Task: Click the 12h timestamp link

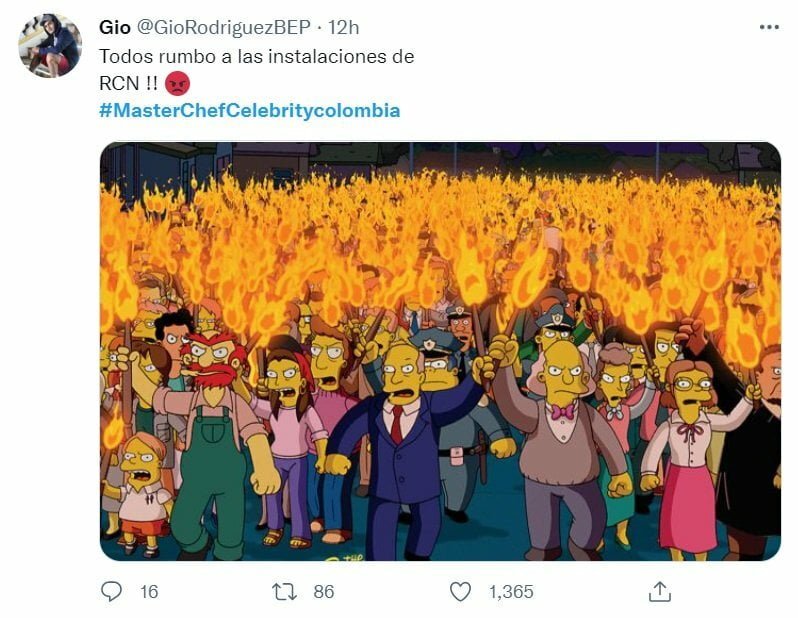Action: pos(343,27)
